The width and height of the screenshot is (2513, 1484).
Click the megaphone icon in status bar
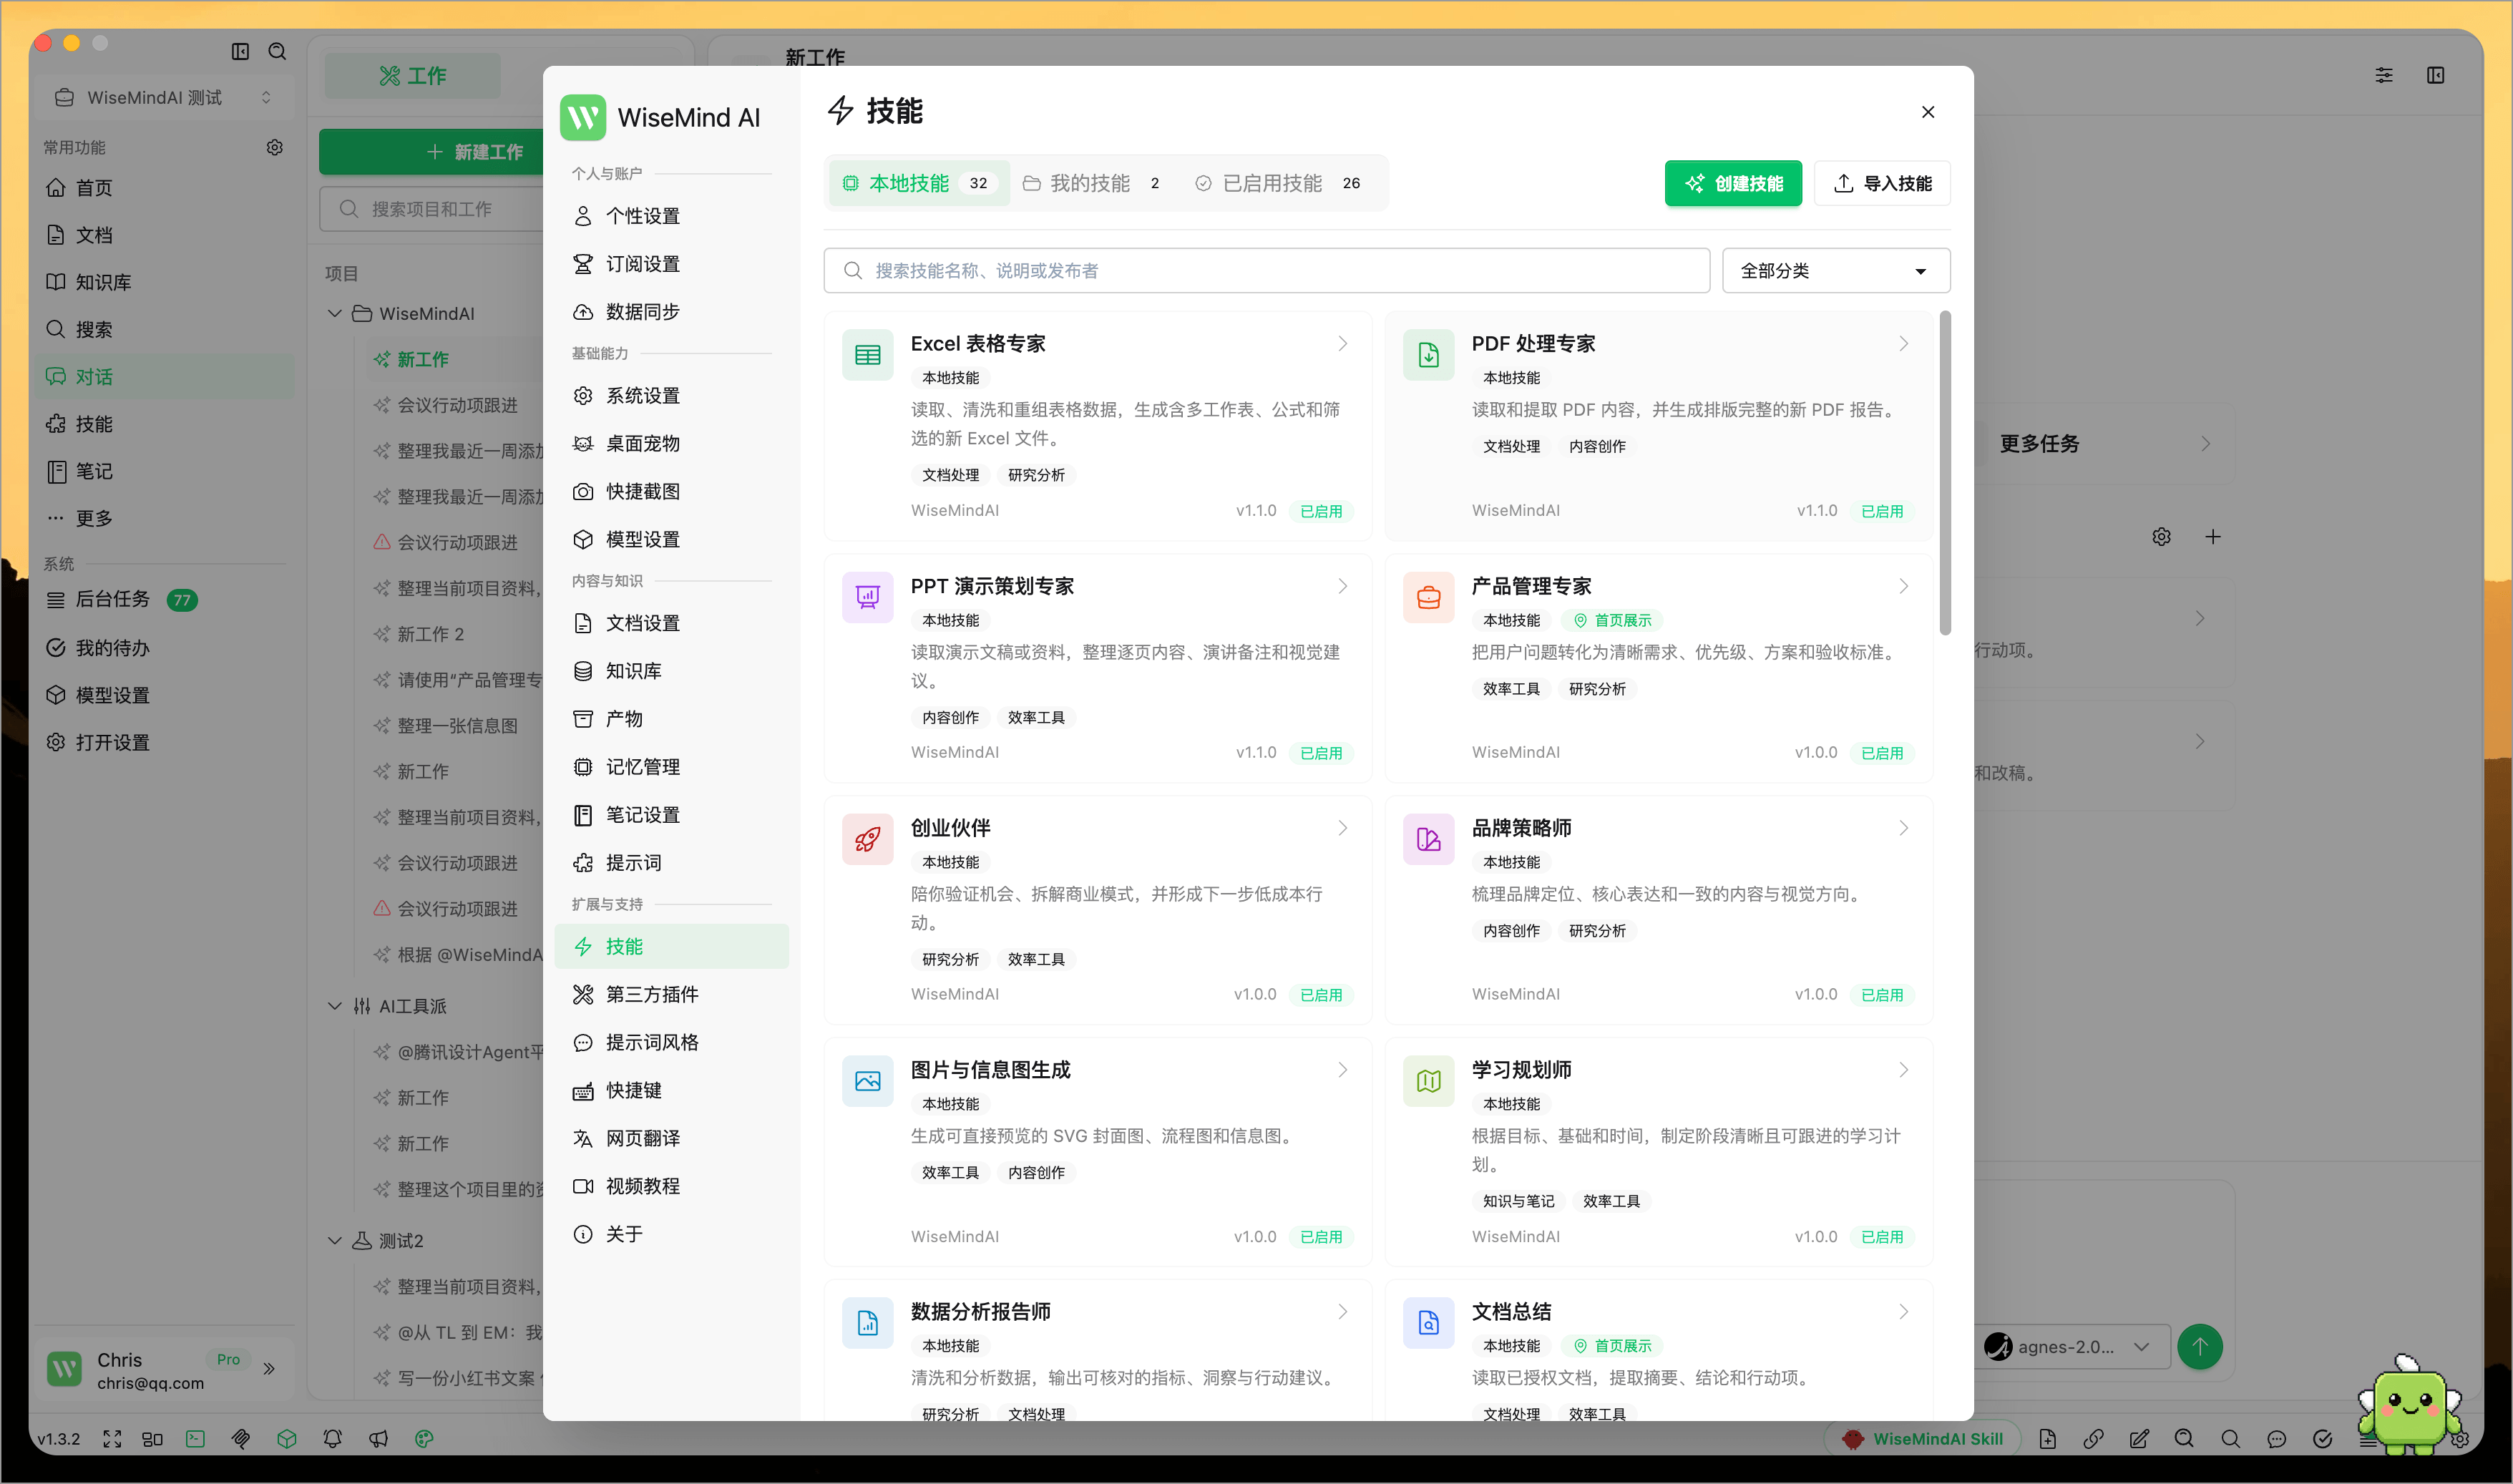click(378, 1438)
